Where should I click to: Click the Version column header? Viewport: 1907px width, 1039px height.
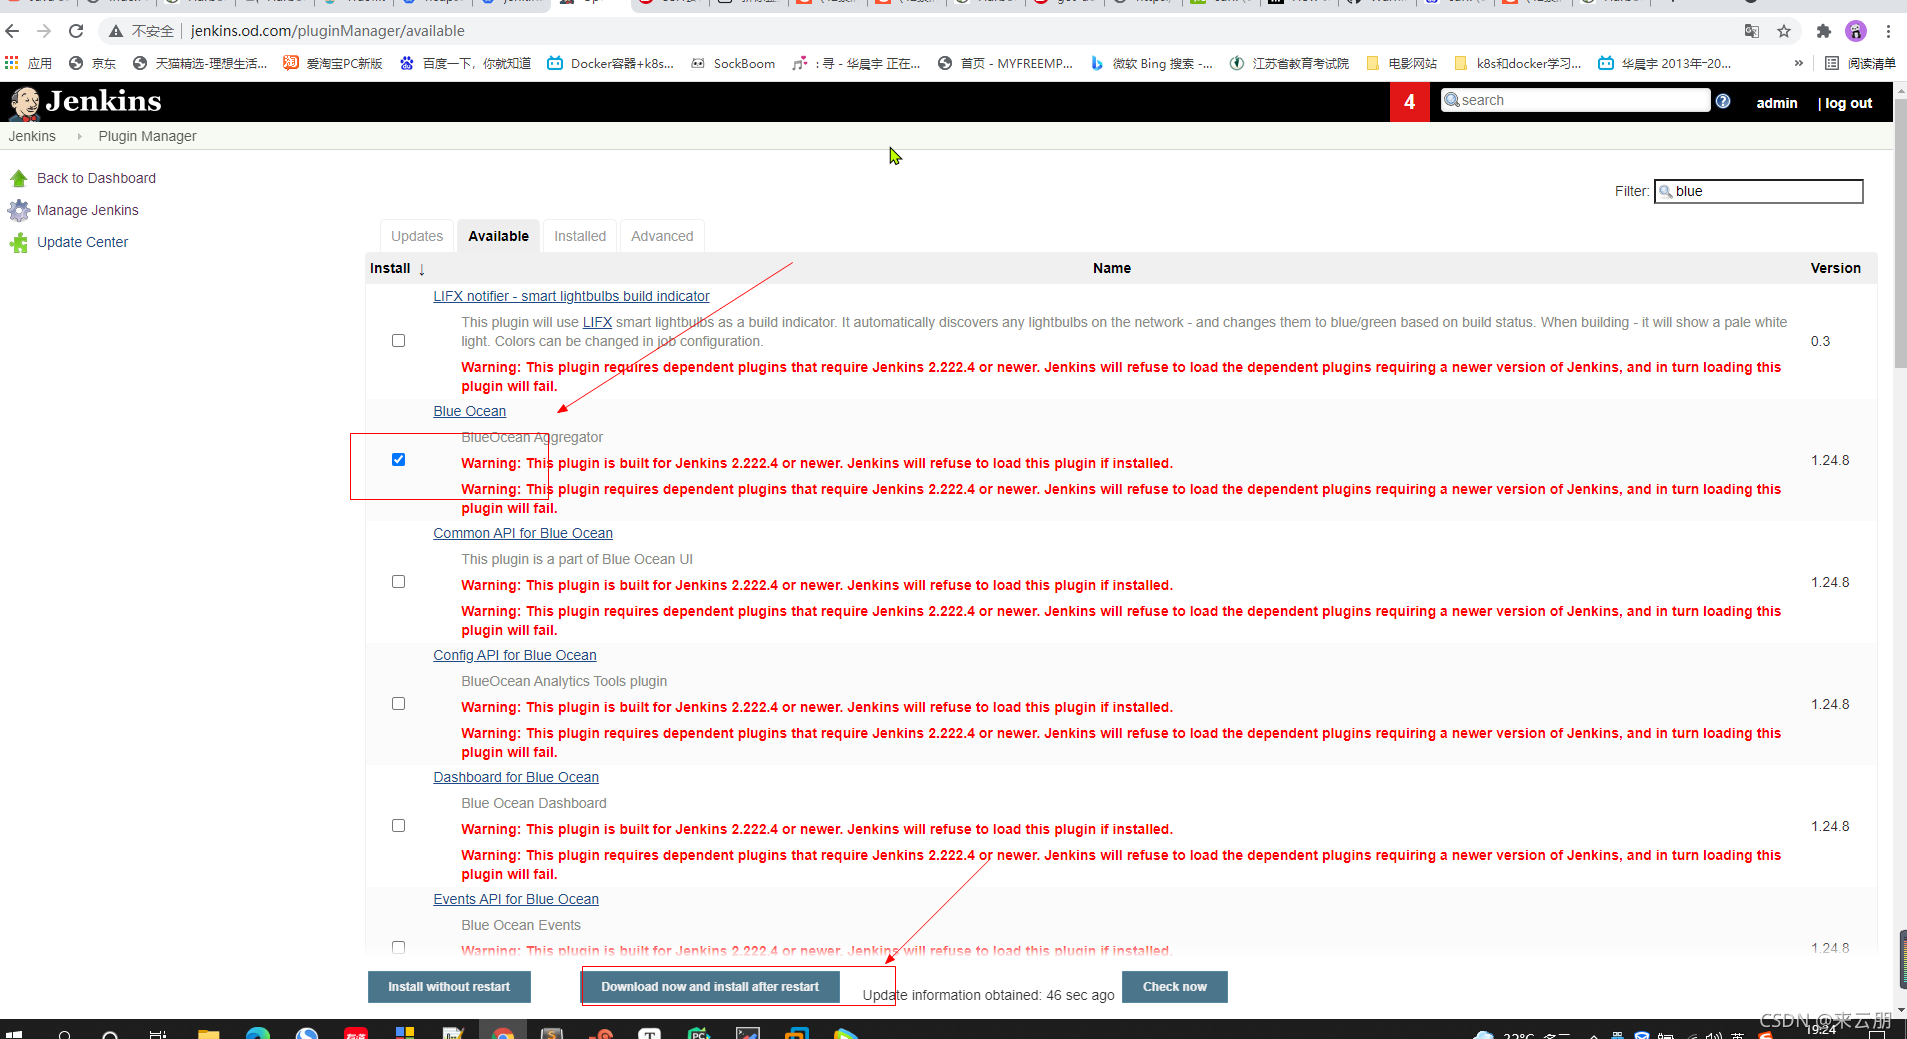tap(1835, 268)
